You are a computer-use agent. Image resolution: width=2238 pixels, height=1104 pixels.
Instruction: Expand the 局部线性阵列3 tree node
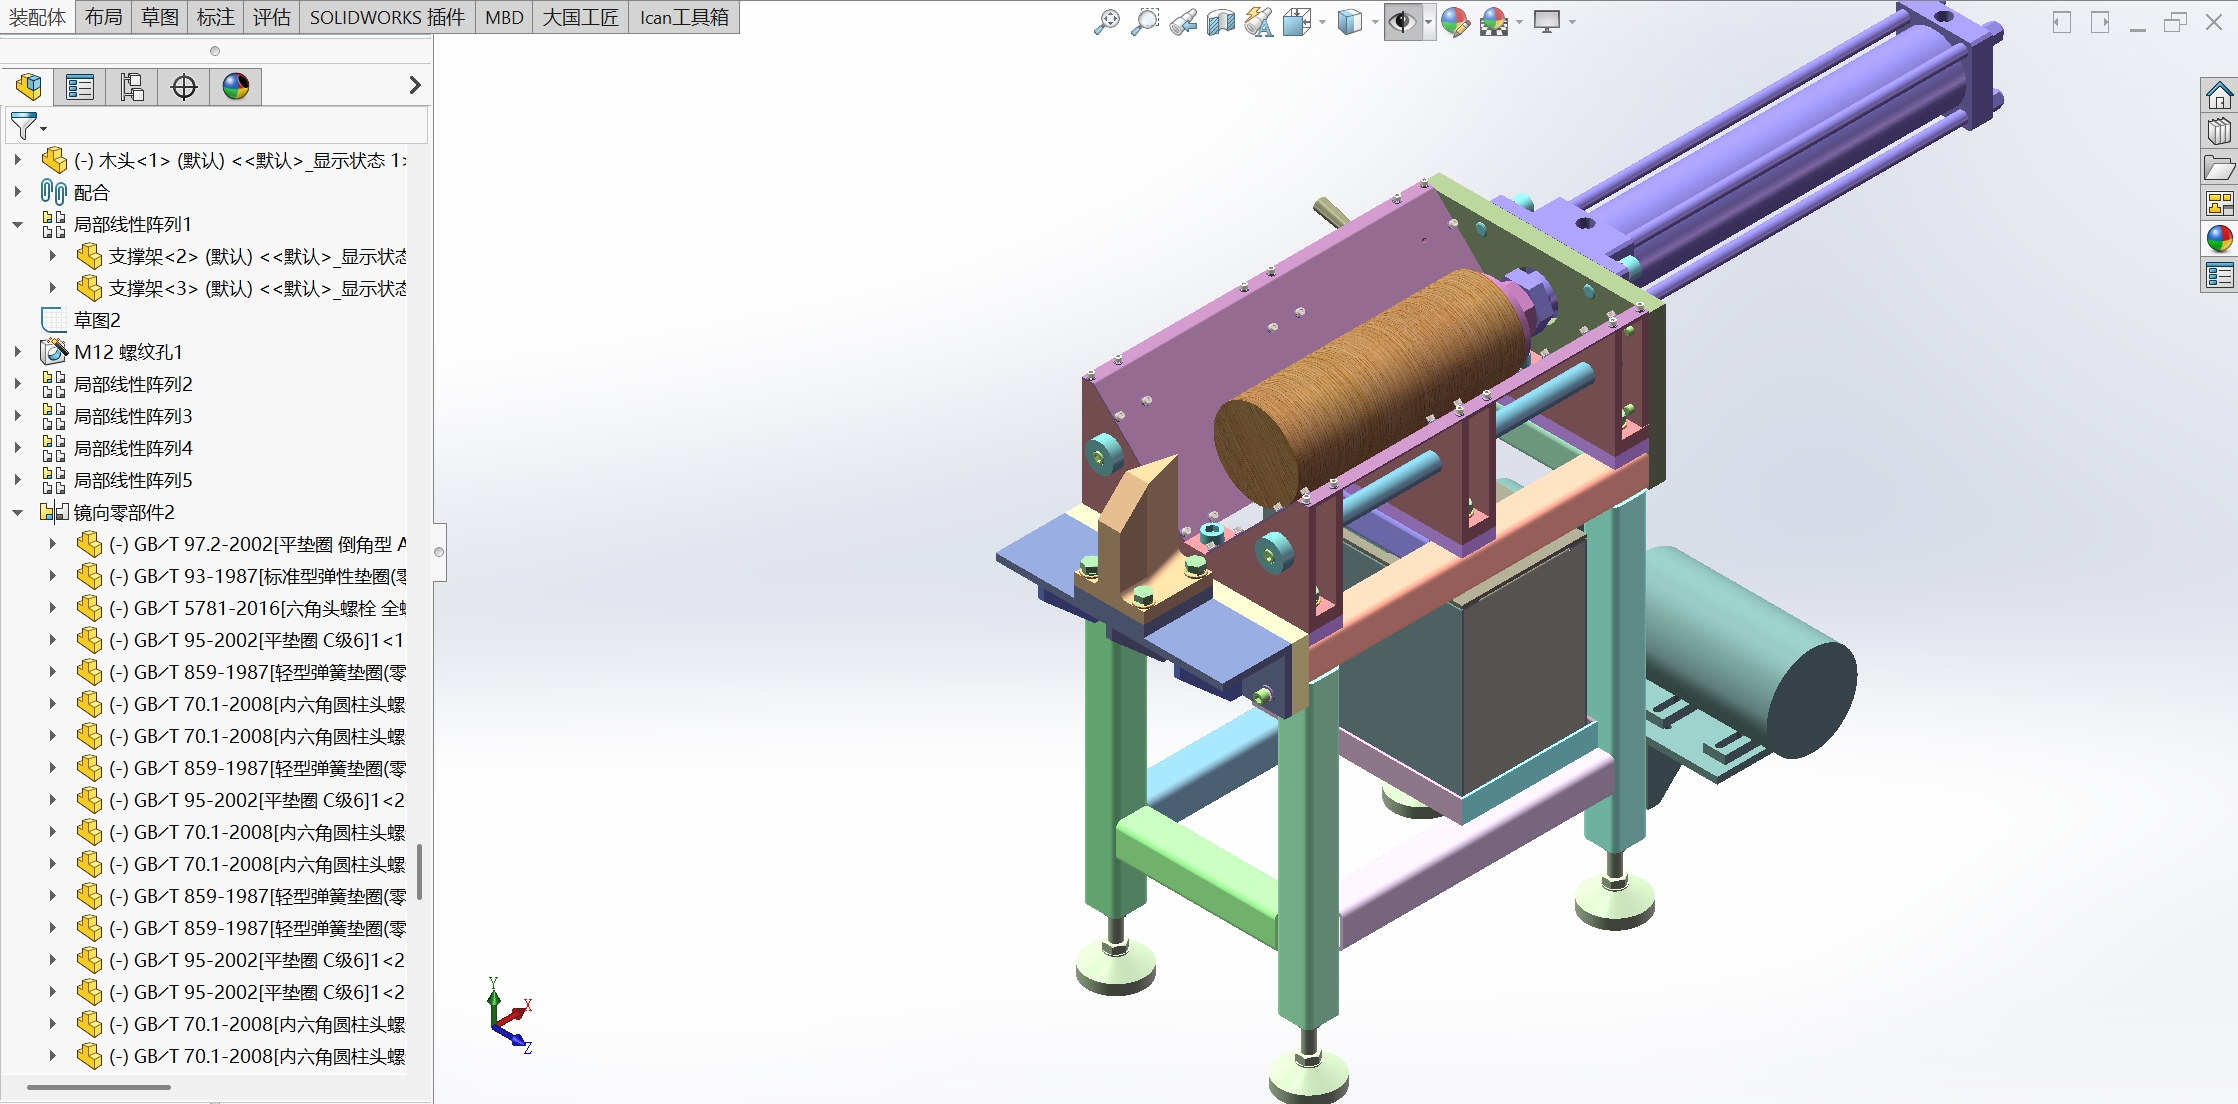[17, 416]
